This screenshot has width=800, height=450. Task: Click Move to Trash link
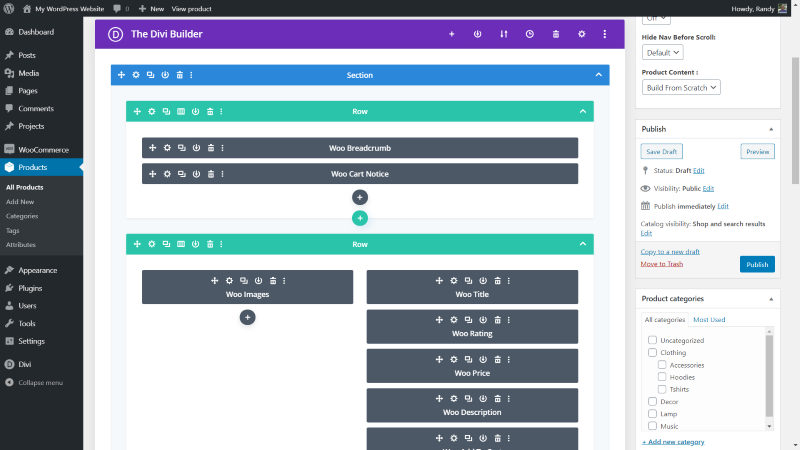pyautogui.click(x=662, y=264)
